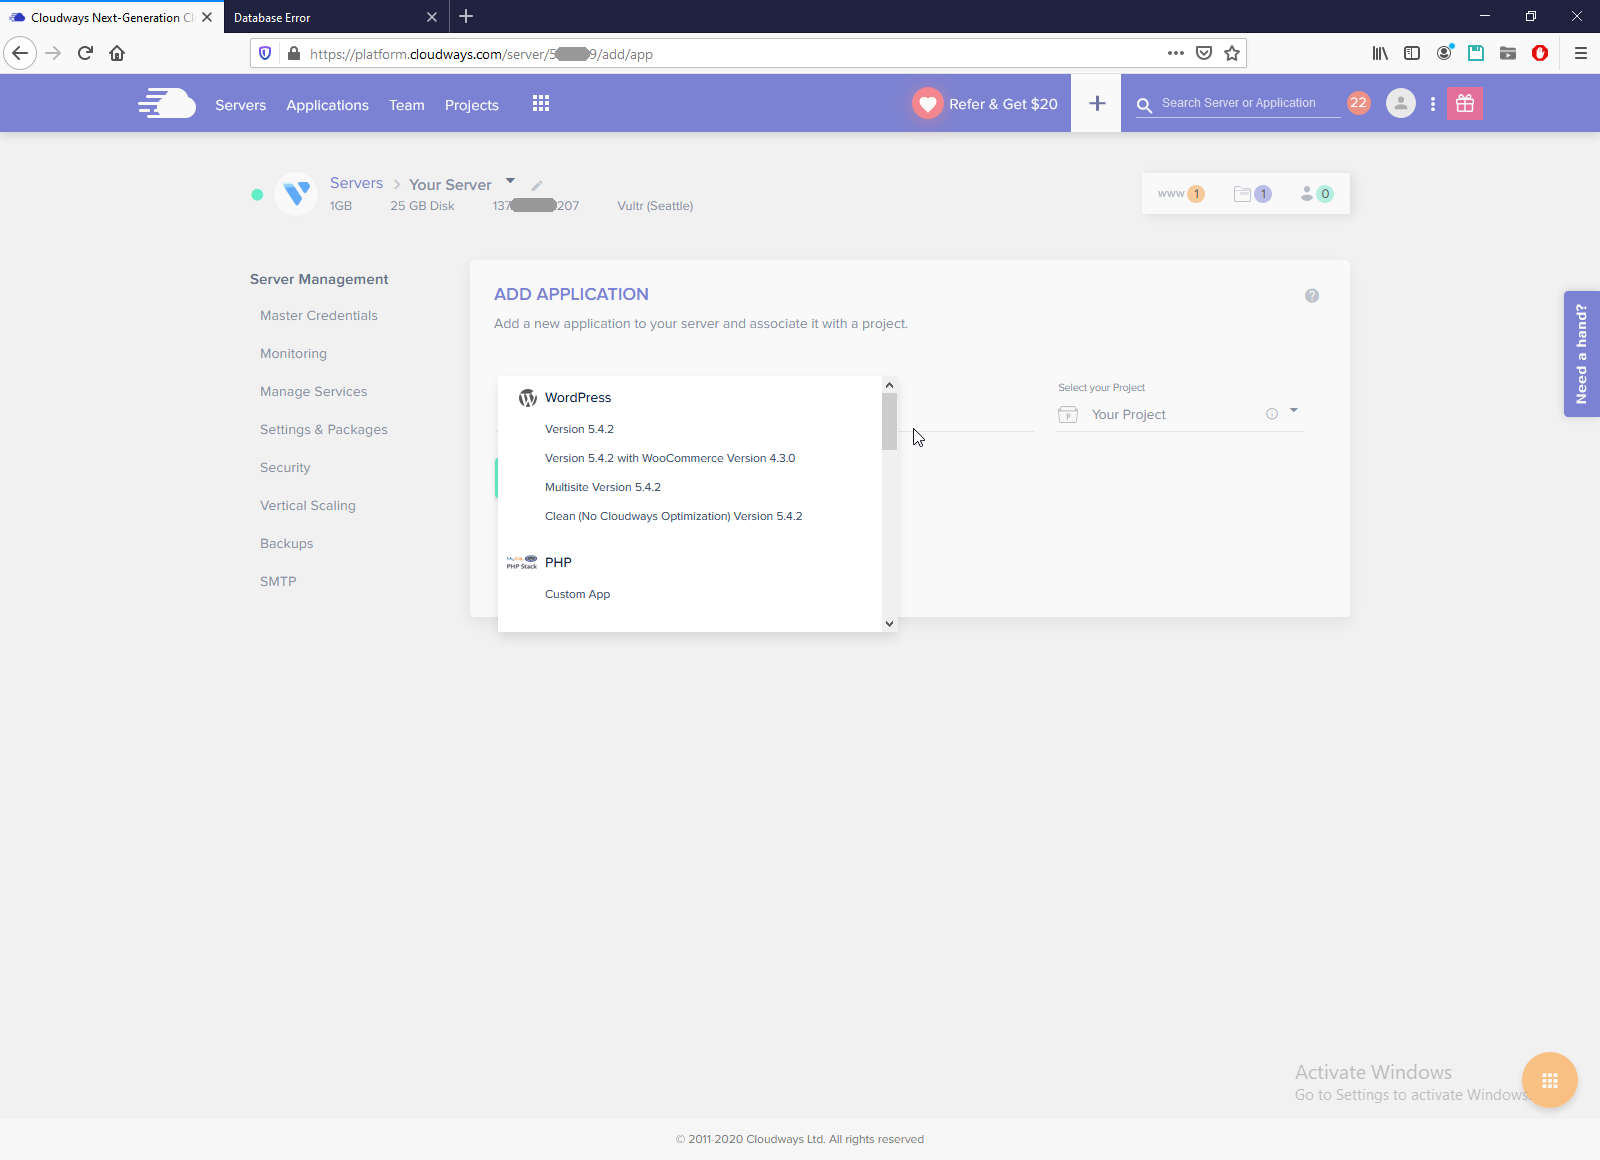Screen dimensions: 1600x1160
Task: Click the search magnifier icon
Action: [1144, 105]
